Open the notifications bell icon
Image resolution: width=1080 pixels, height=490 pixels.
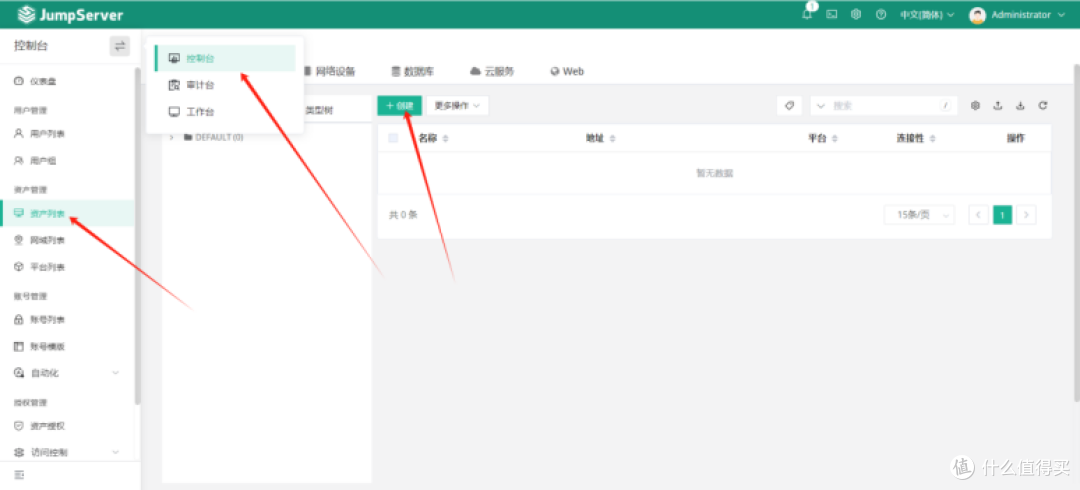pos(807,14)
